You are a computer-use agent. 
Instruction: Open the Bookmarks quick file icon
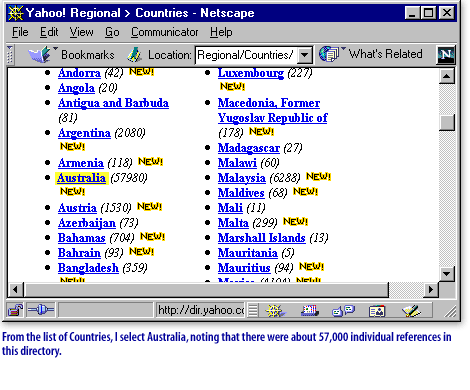40,54
